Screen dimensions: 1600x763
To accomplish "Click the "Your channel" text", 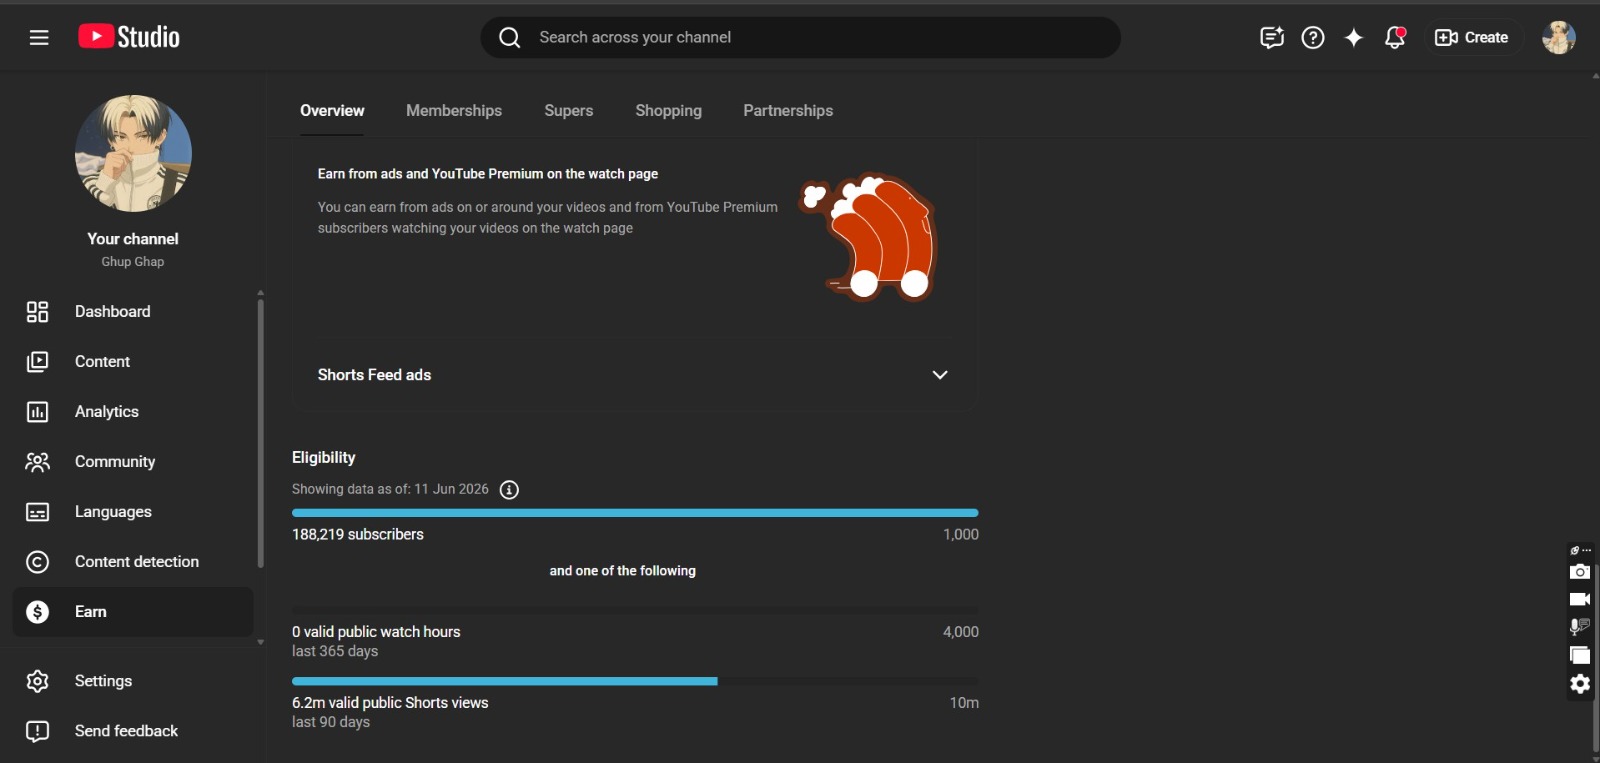I will click(133, 239).
